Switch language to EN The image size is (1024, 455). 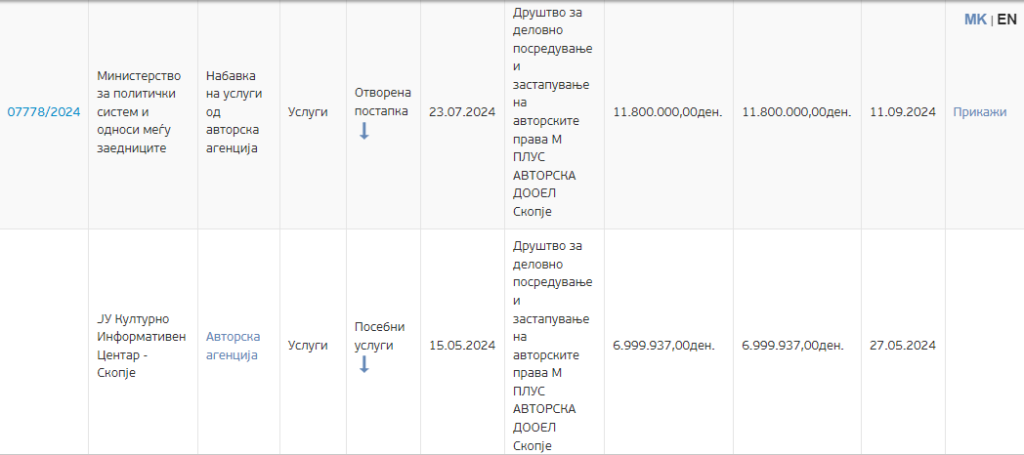point(1006,20)
